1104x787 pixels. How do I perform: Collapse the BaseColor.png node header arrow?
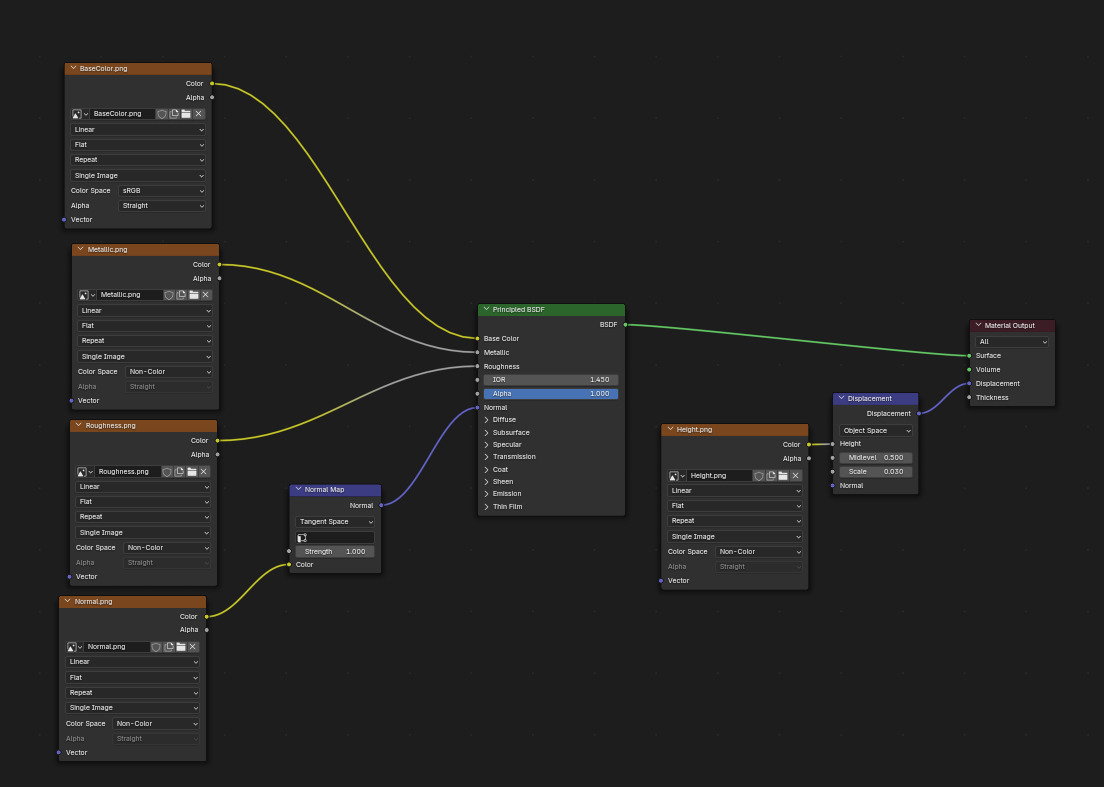click(73, 68)
